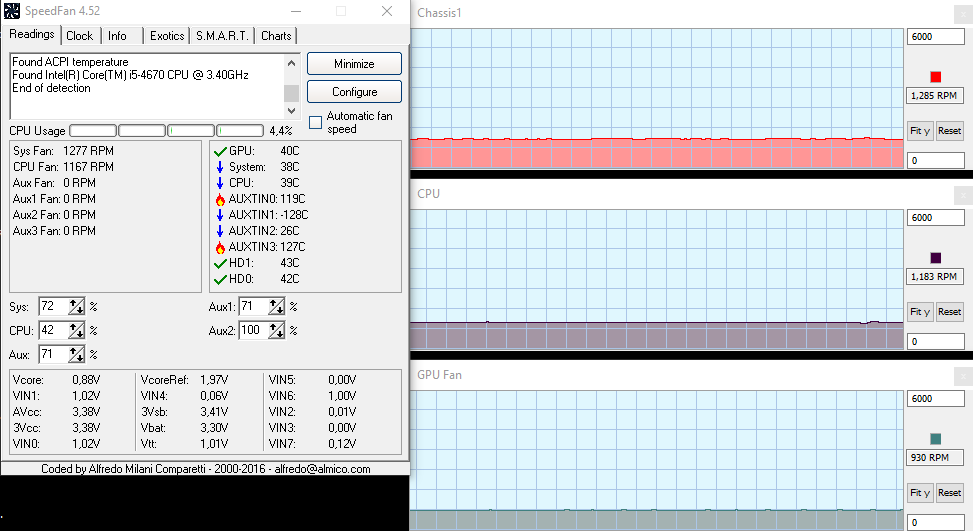Click the dark purple swatch of CPU chart
The image size is (973, 531).
936,258
